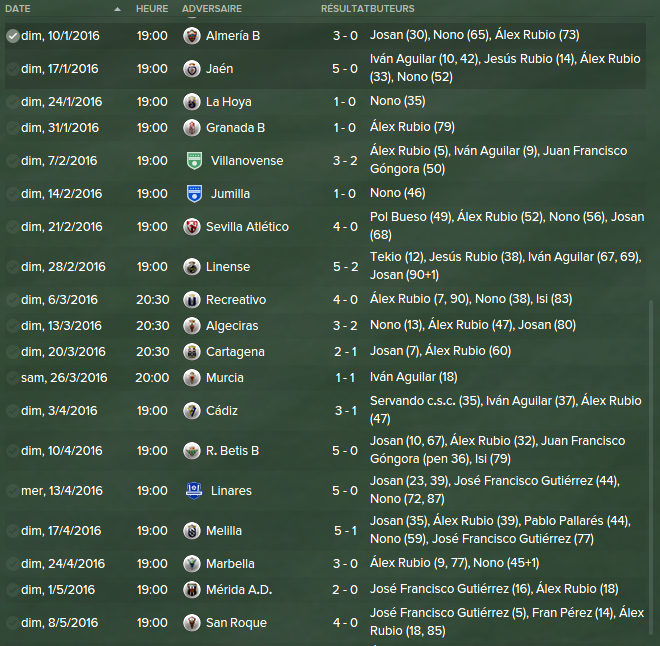Sort by the HEURE column header

(152, 9)
